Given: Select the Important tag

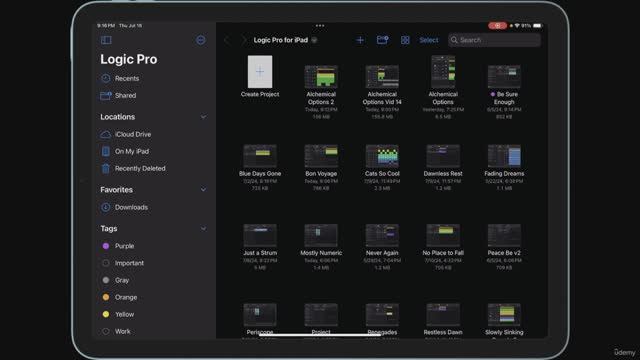Looking at the screenshot, I should point(122,263).
